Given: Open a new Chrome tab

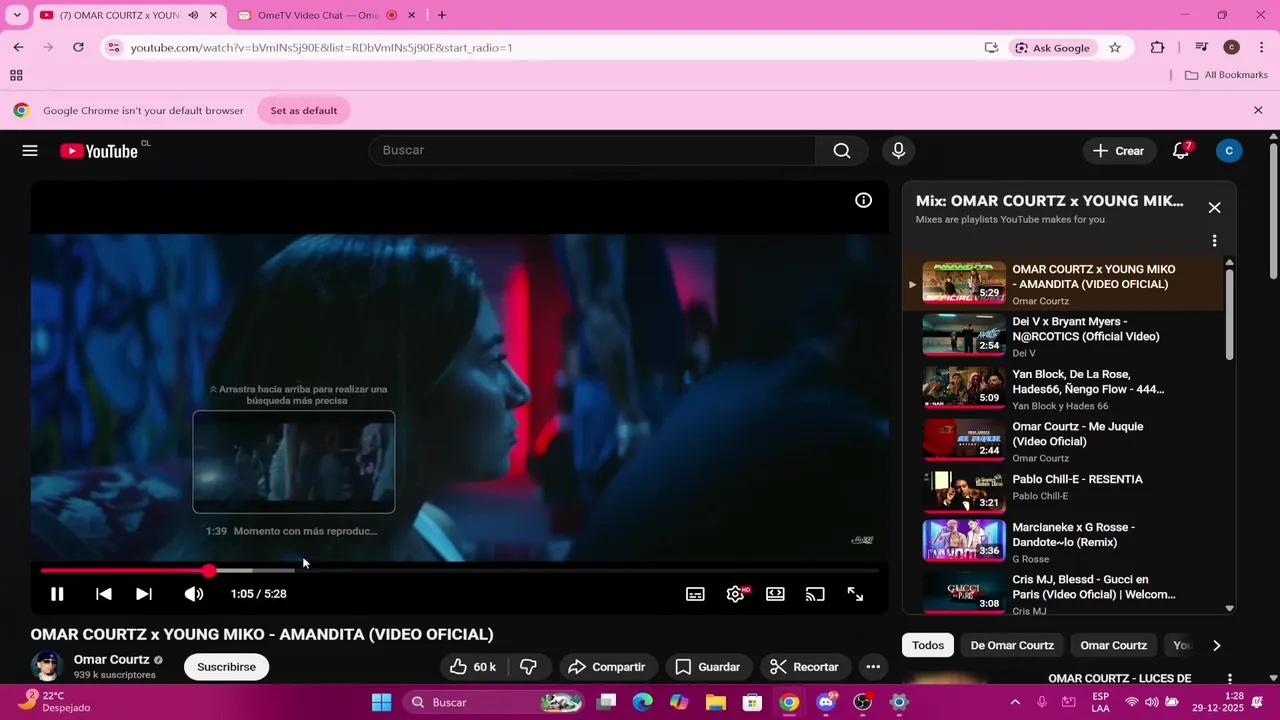Looking at the screenshot, I should [441, 15].
